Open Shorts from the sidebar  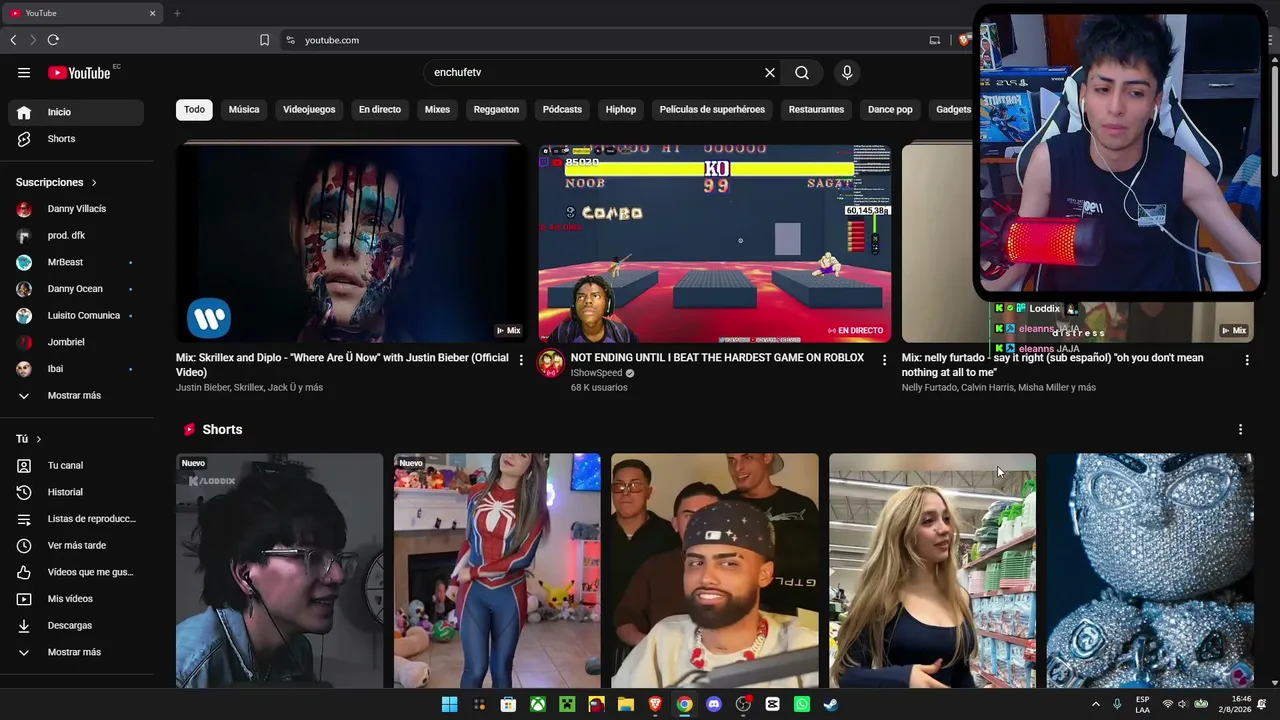point(76,139)
